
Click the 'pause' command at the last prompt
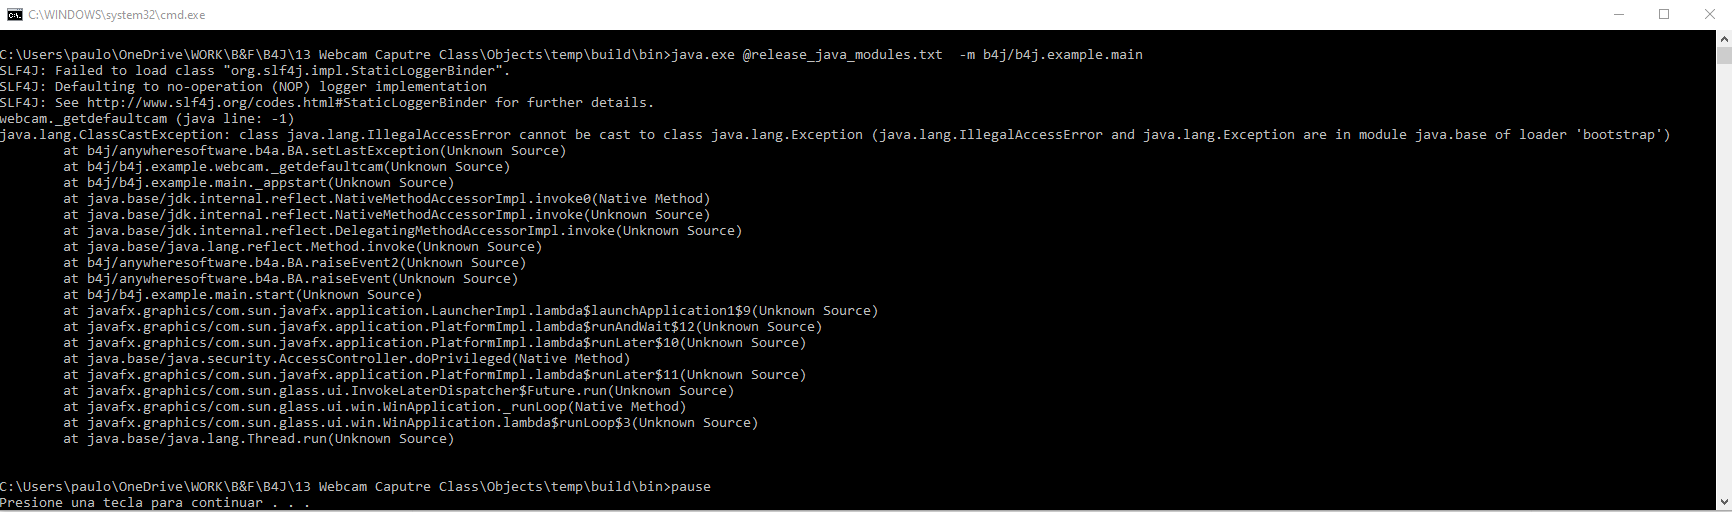click(x=690, y=487)
